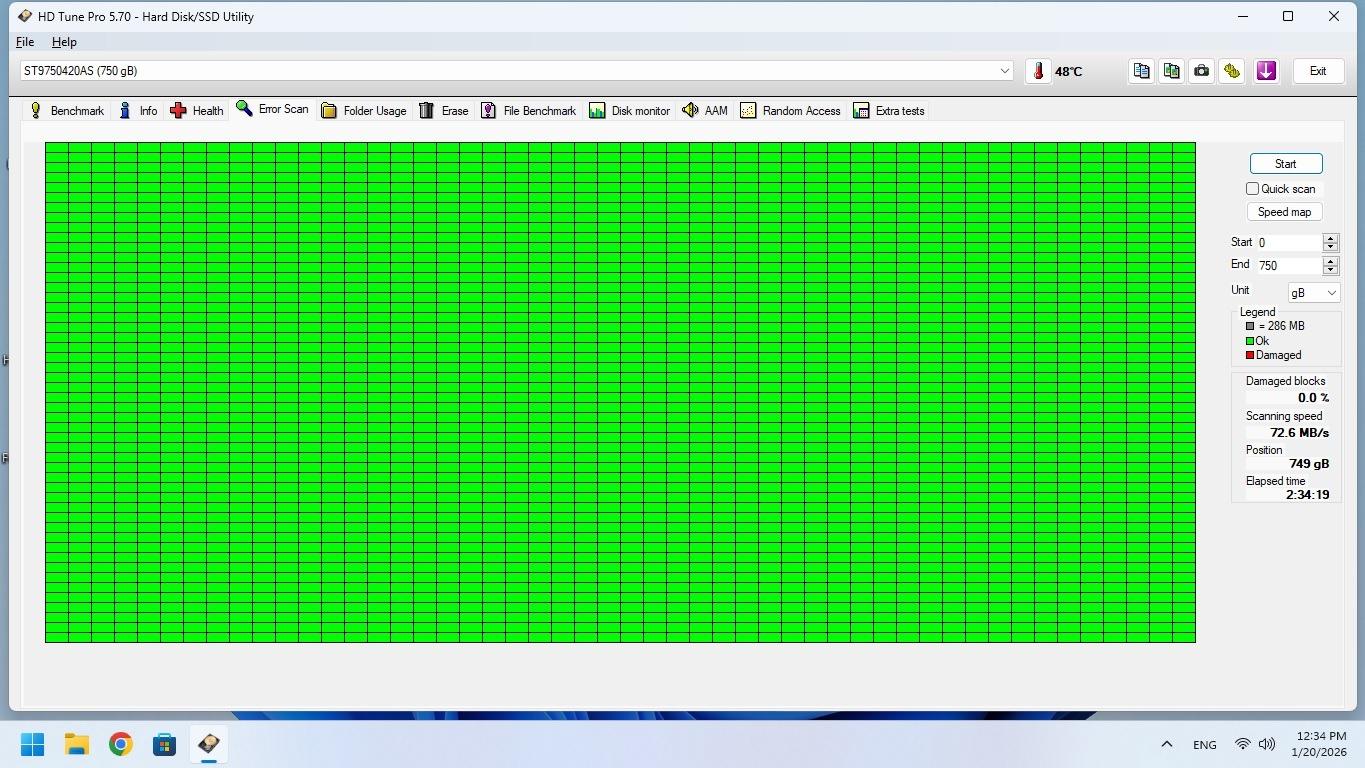Click the HD Tune Pro title bar icon

pos(24,16)
